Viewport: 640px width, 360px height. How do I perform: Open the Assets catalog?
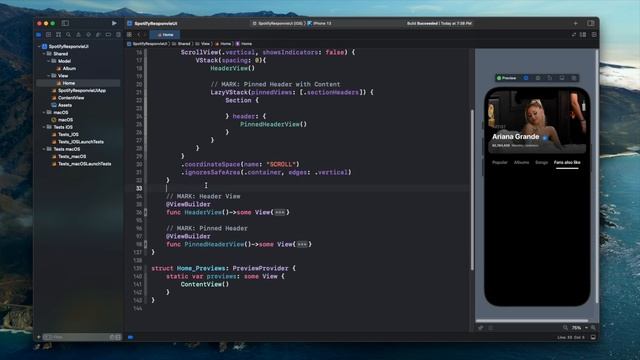click(x=62, y=105)
